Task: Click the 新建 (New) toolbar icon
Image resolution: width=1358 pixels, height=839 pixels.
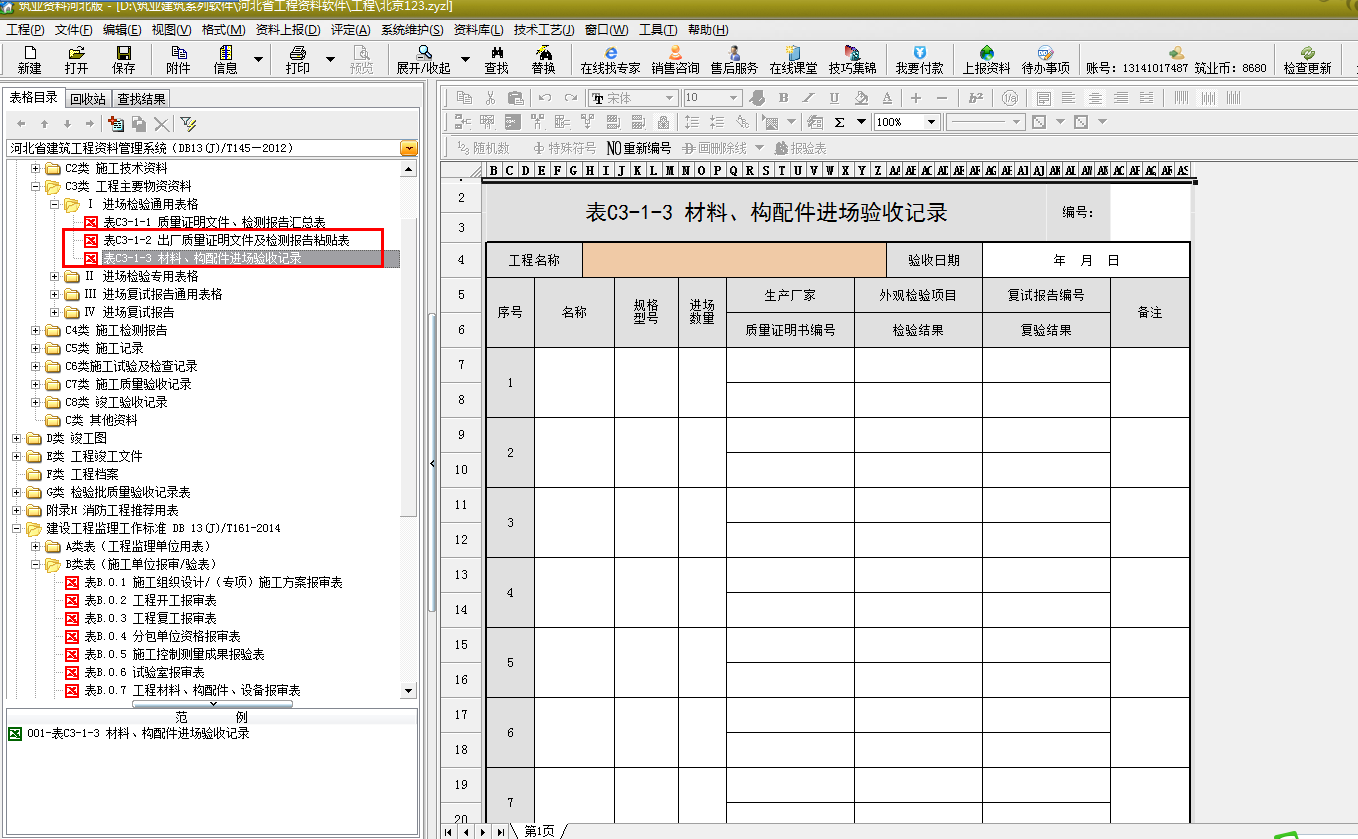Action: click(x=30, y=59)
